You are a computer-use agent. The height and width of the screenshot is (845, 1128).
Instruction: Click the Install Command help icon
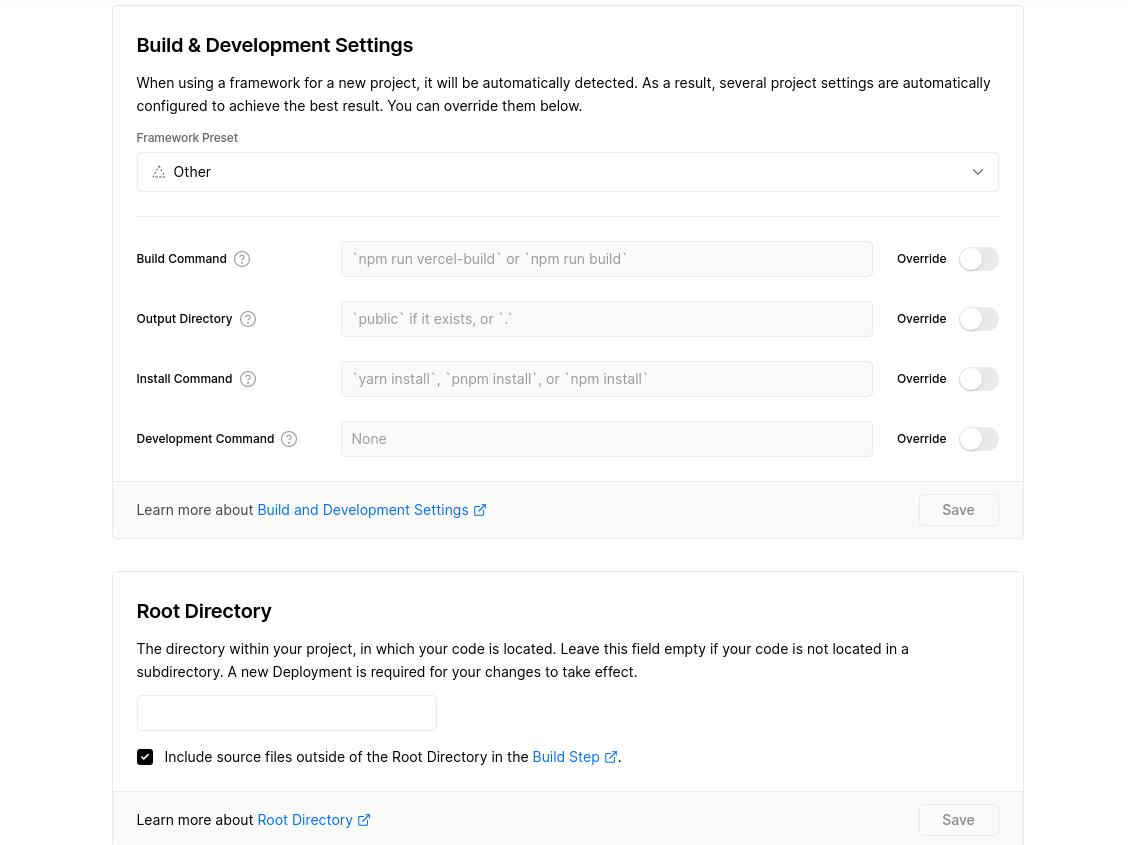tap(248, 379)
